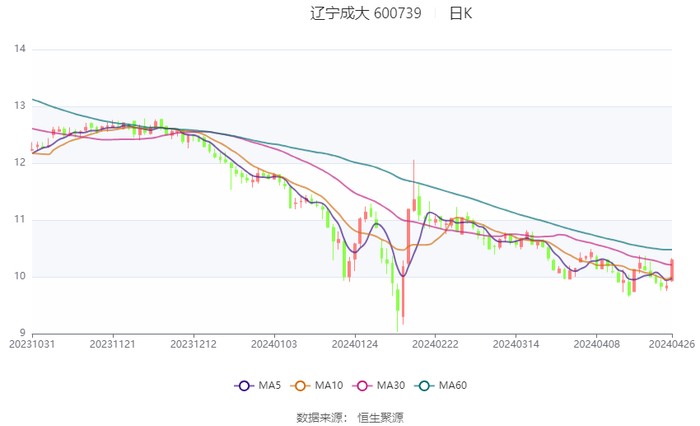Click the pink MA30 legend circle marker
Screen dimensions: 700x426
pyautogui.click(x=362, y=386)
